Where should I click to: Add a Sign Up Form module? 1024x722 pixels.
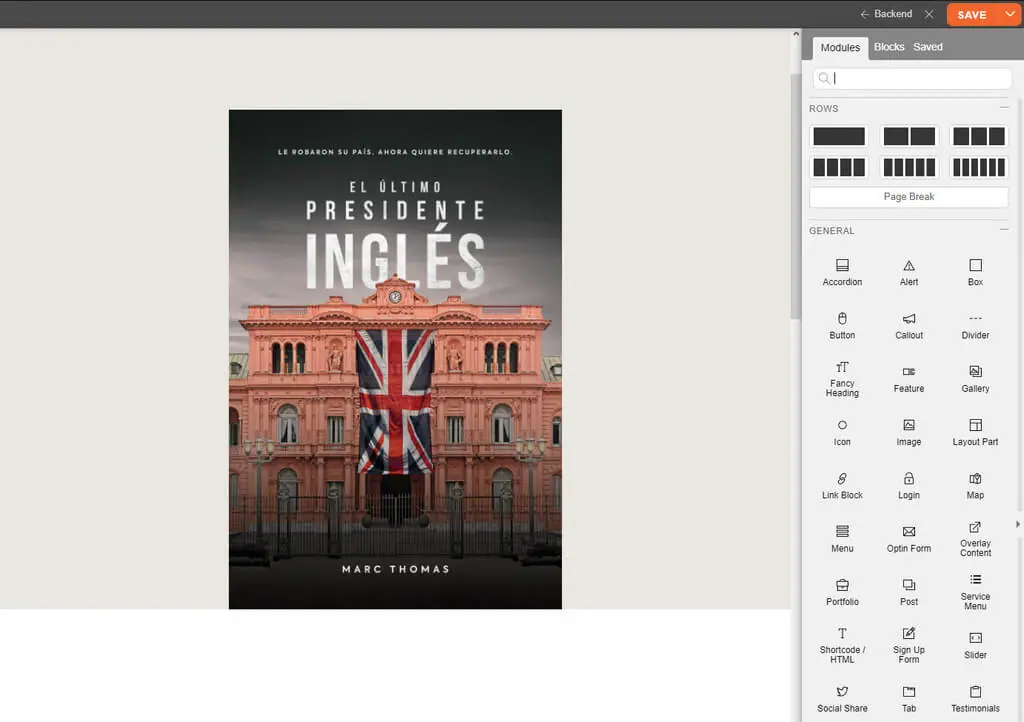pyautogui.click(x=908, y=646)
